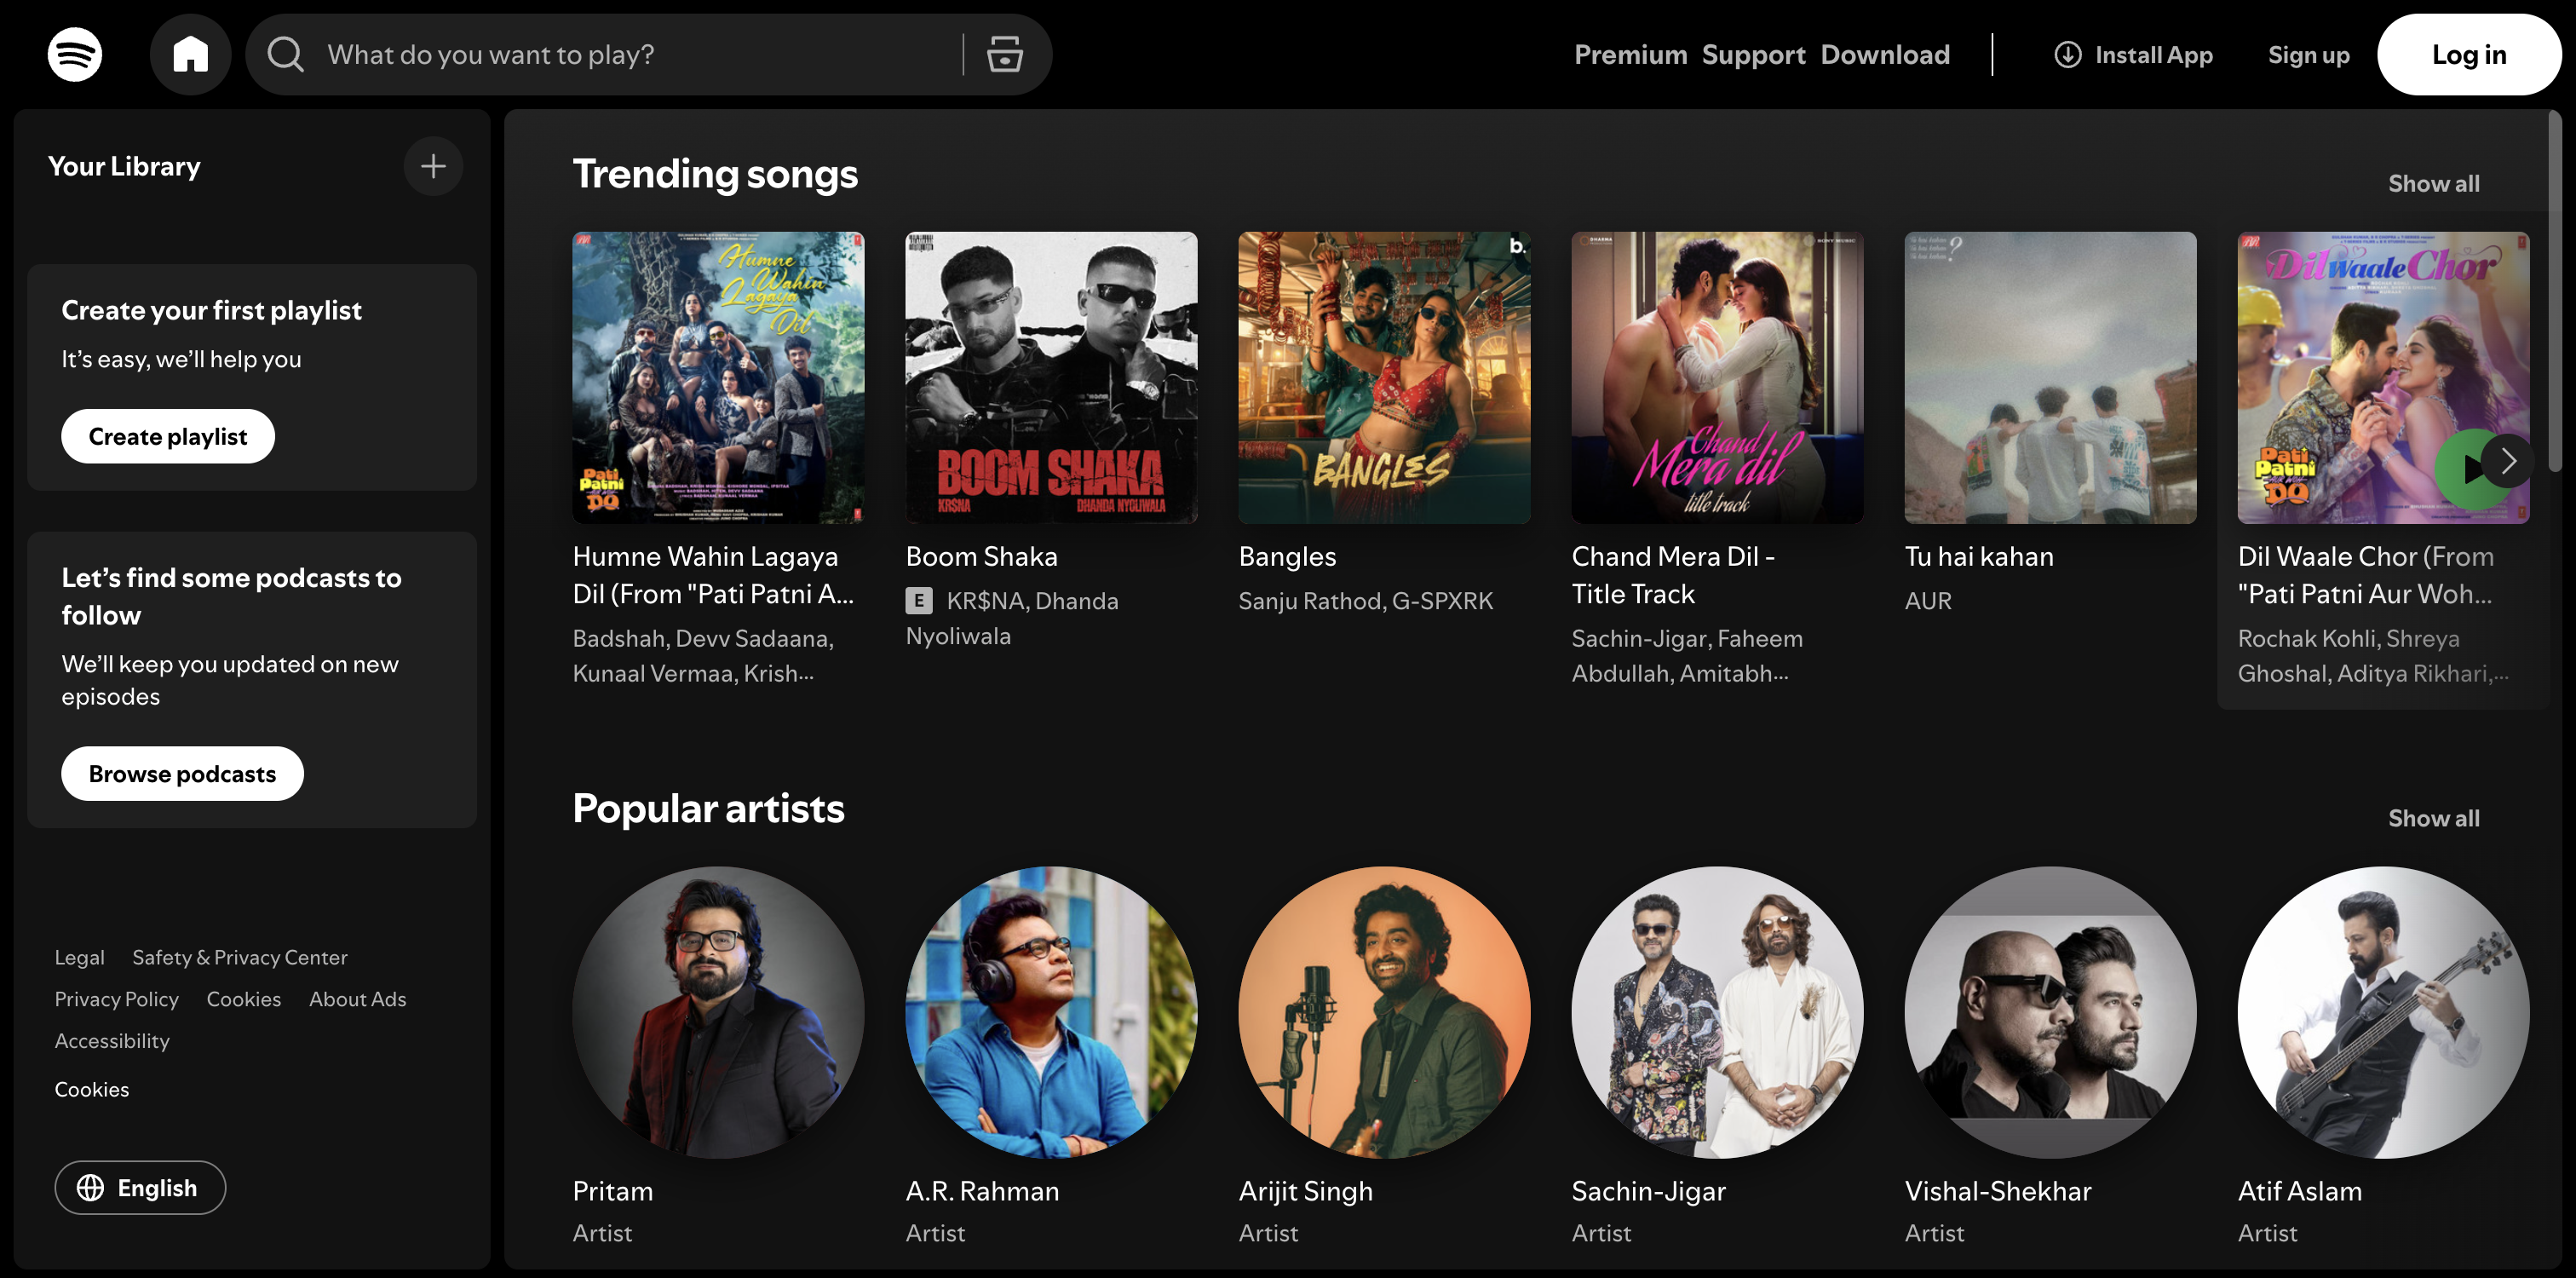Open the Support menu item

tap(1753, 54)
